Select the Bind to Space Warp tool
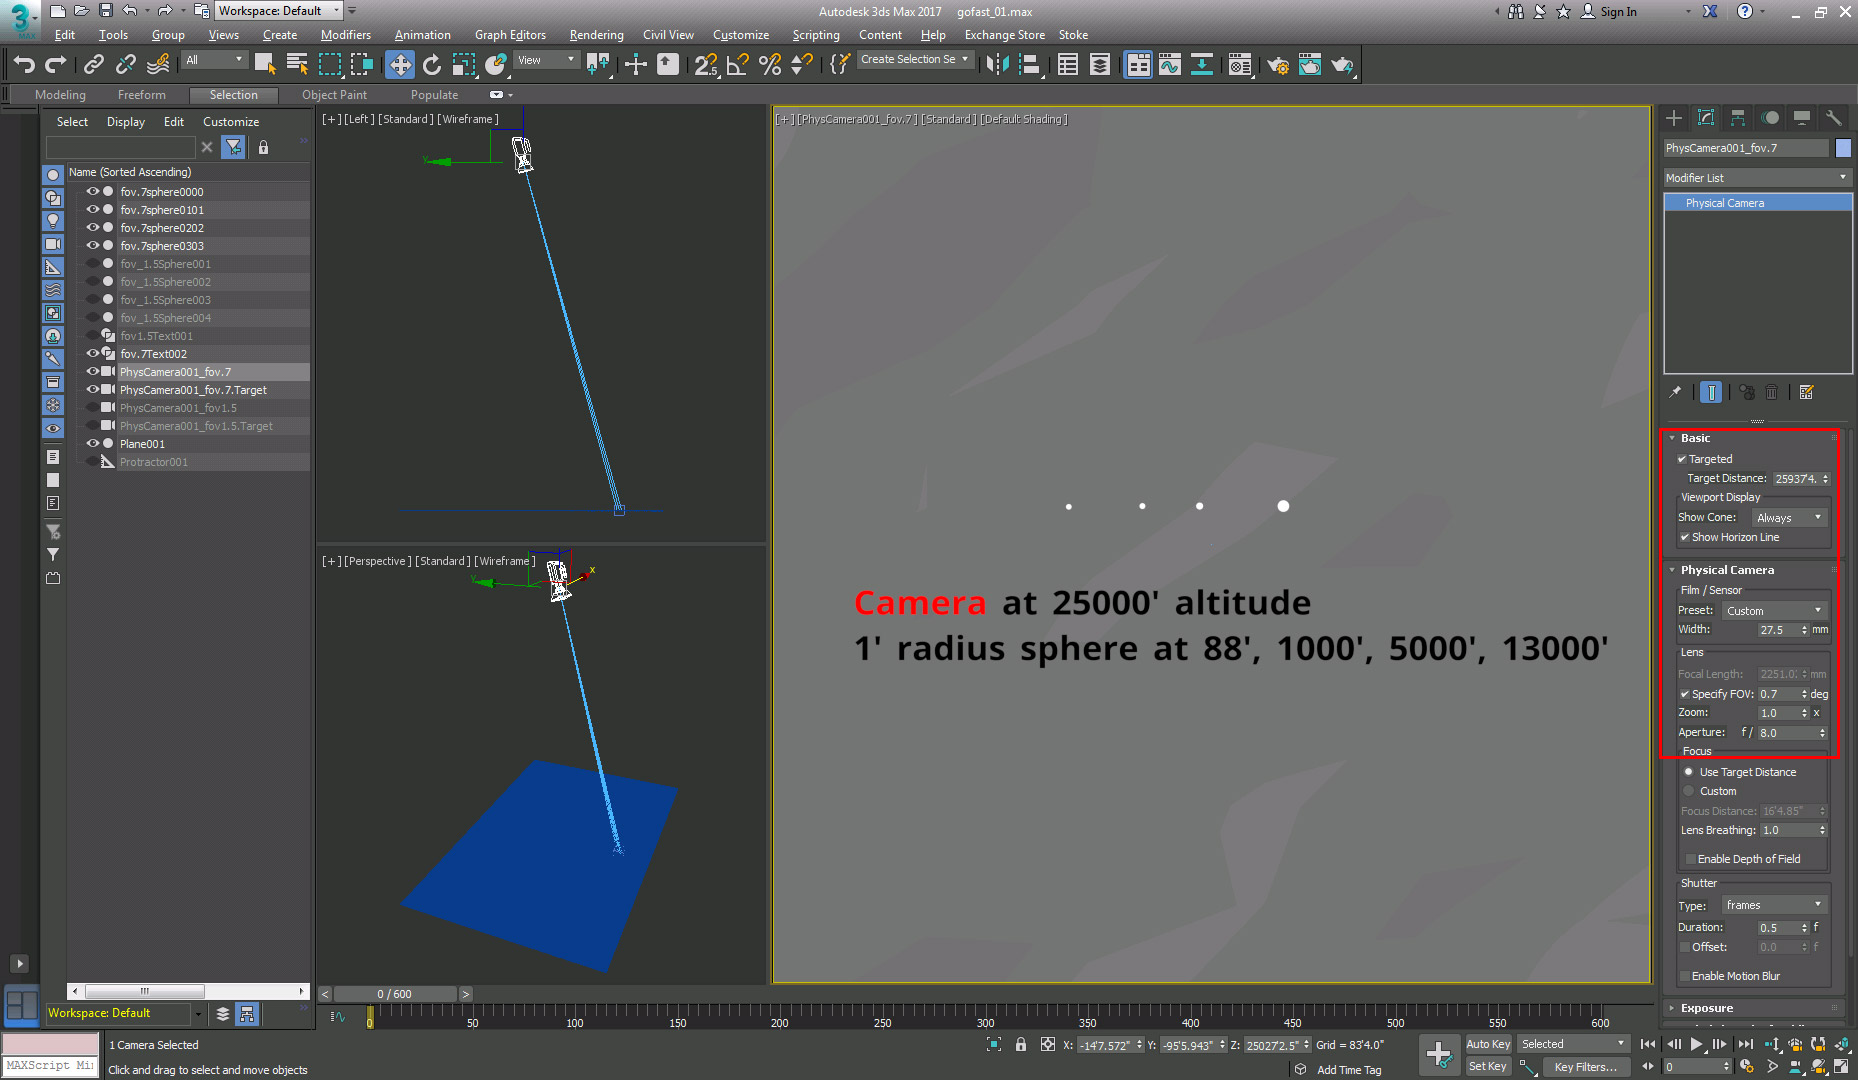 click(x=158, y=65)
